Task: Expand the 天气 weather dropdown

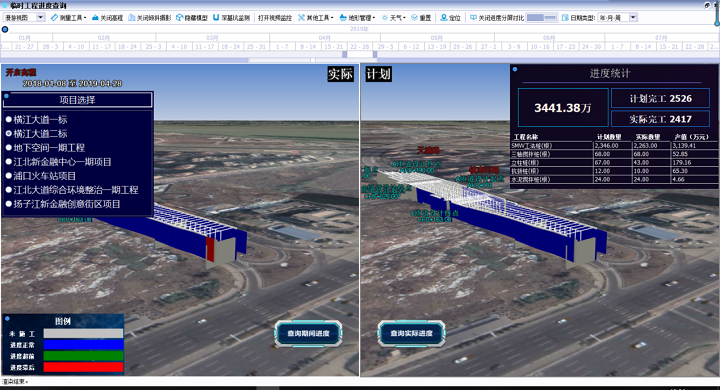Action: [395, 17]
